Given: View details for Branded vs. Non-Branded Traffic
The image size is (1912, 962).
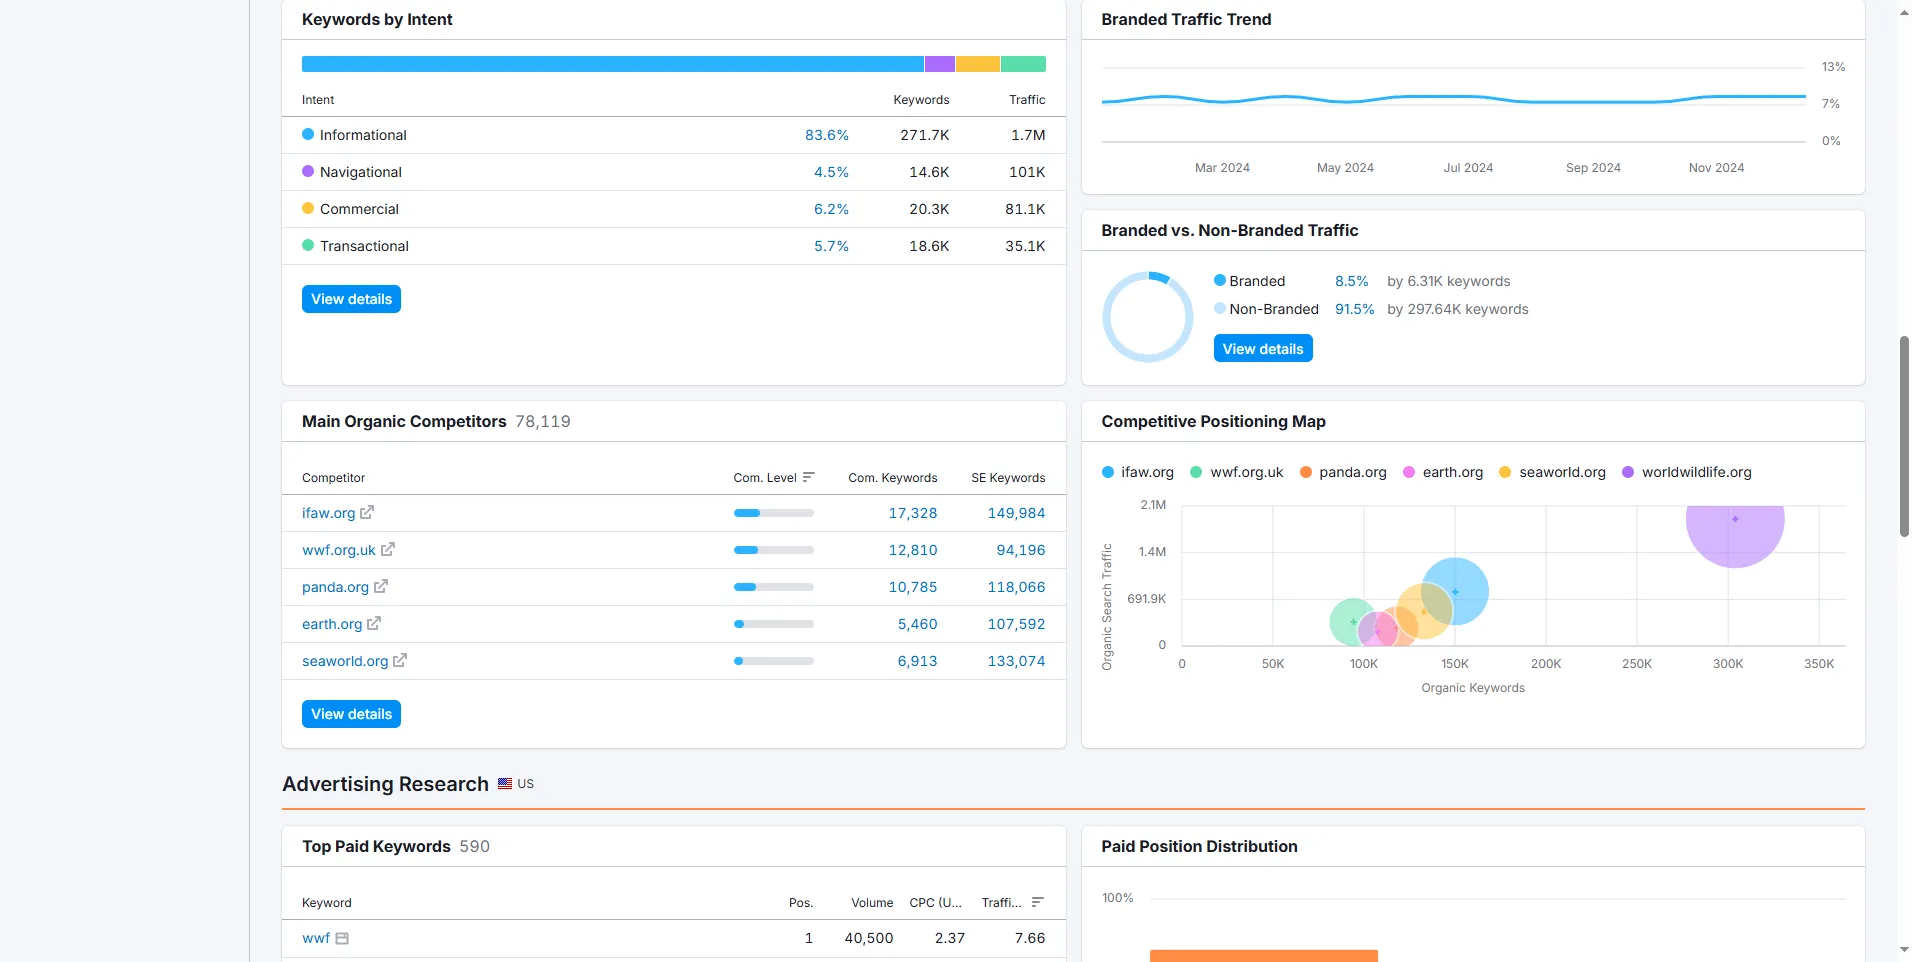Looking at the screenshot, I should (x=1263, y=349).
